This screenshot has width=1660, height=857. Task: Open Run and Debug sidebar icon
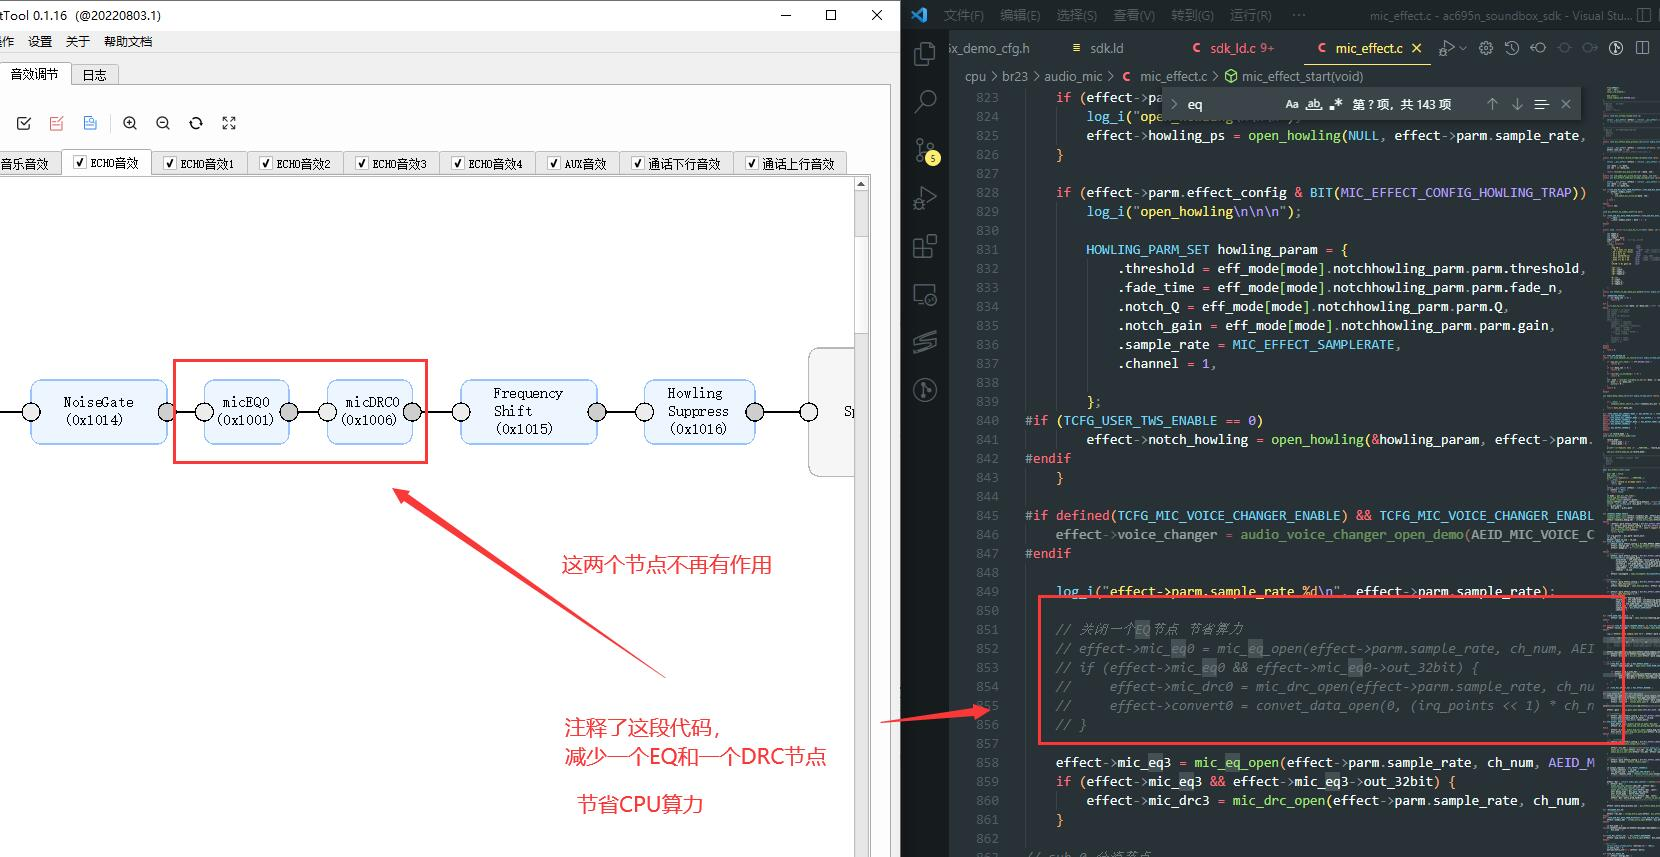(925, 198)
